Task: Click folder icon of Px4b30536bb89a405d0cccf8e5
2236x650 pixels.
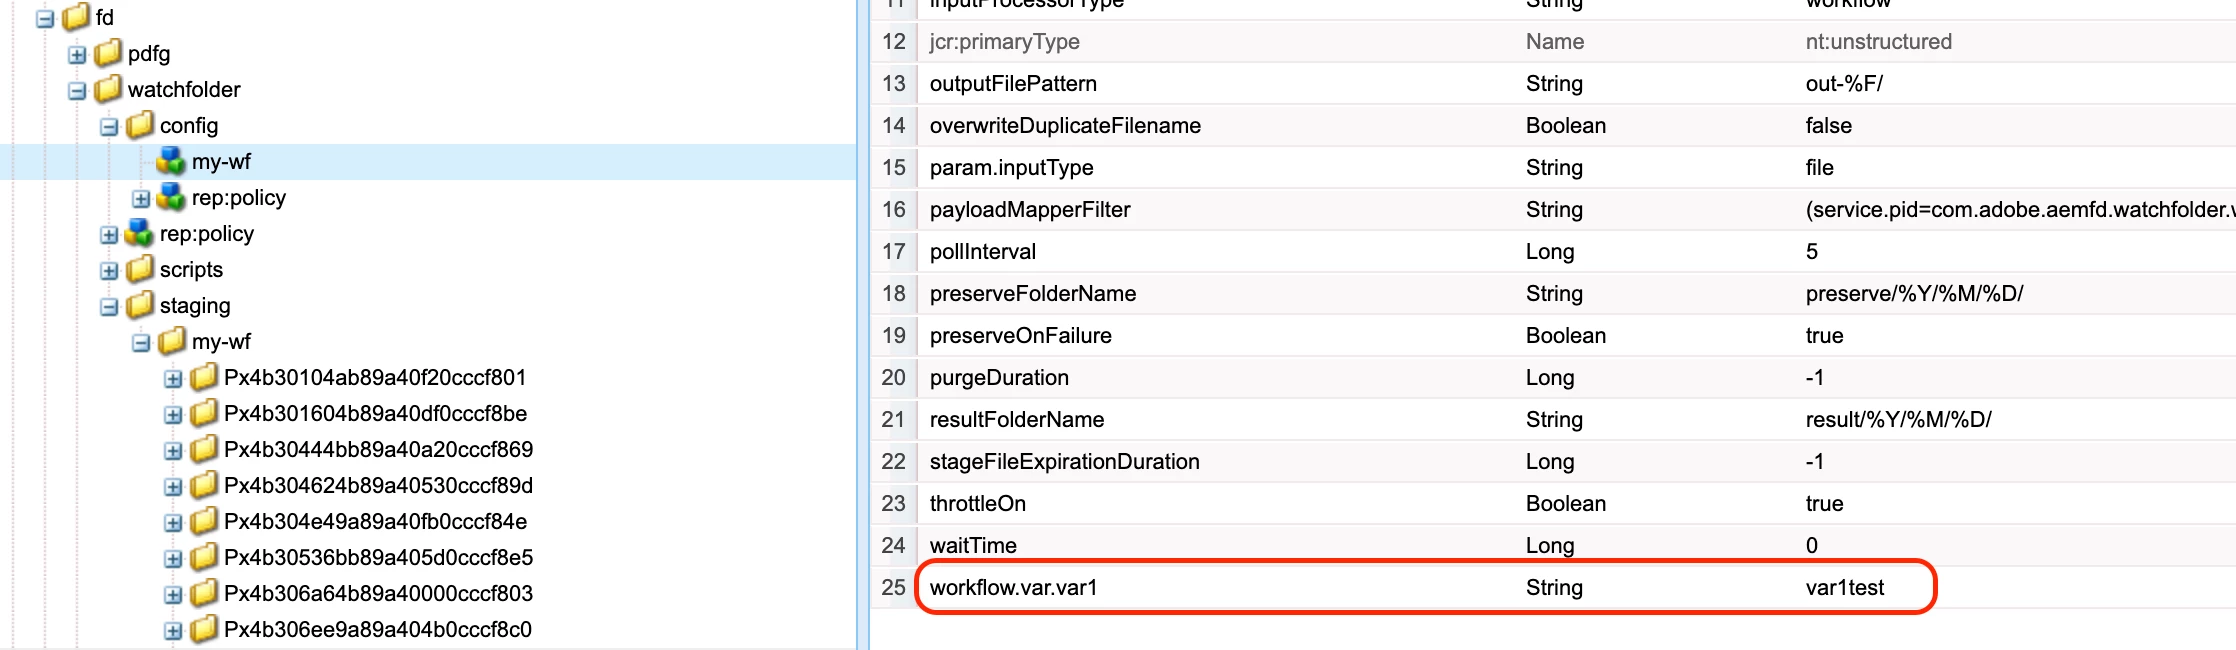Action: pos(204,557)
